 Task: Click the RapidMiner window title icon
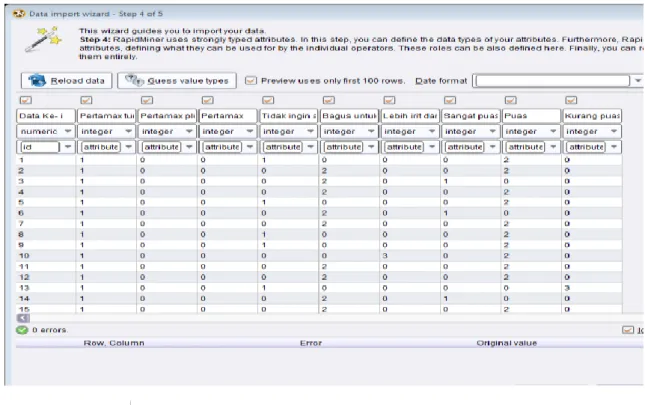(19, 14)
